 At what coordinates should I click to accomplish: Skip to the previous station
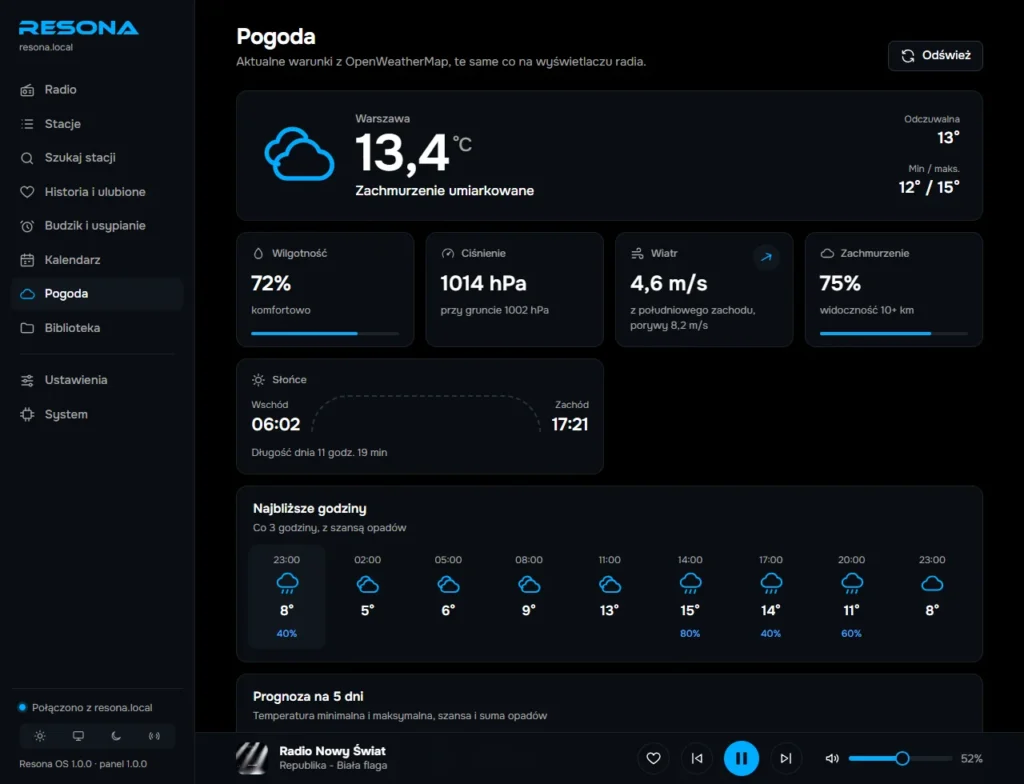tap(697, 758)
